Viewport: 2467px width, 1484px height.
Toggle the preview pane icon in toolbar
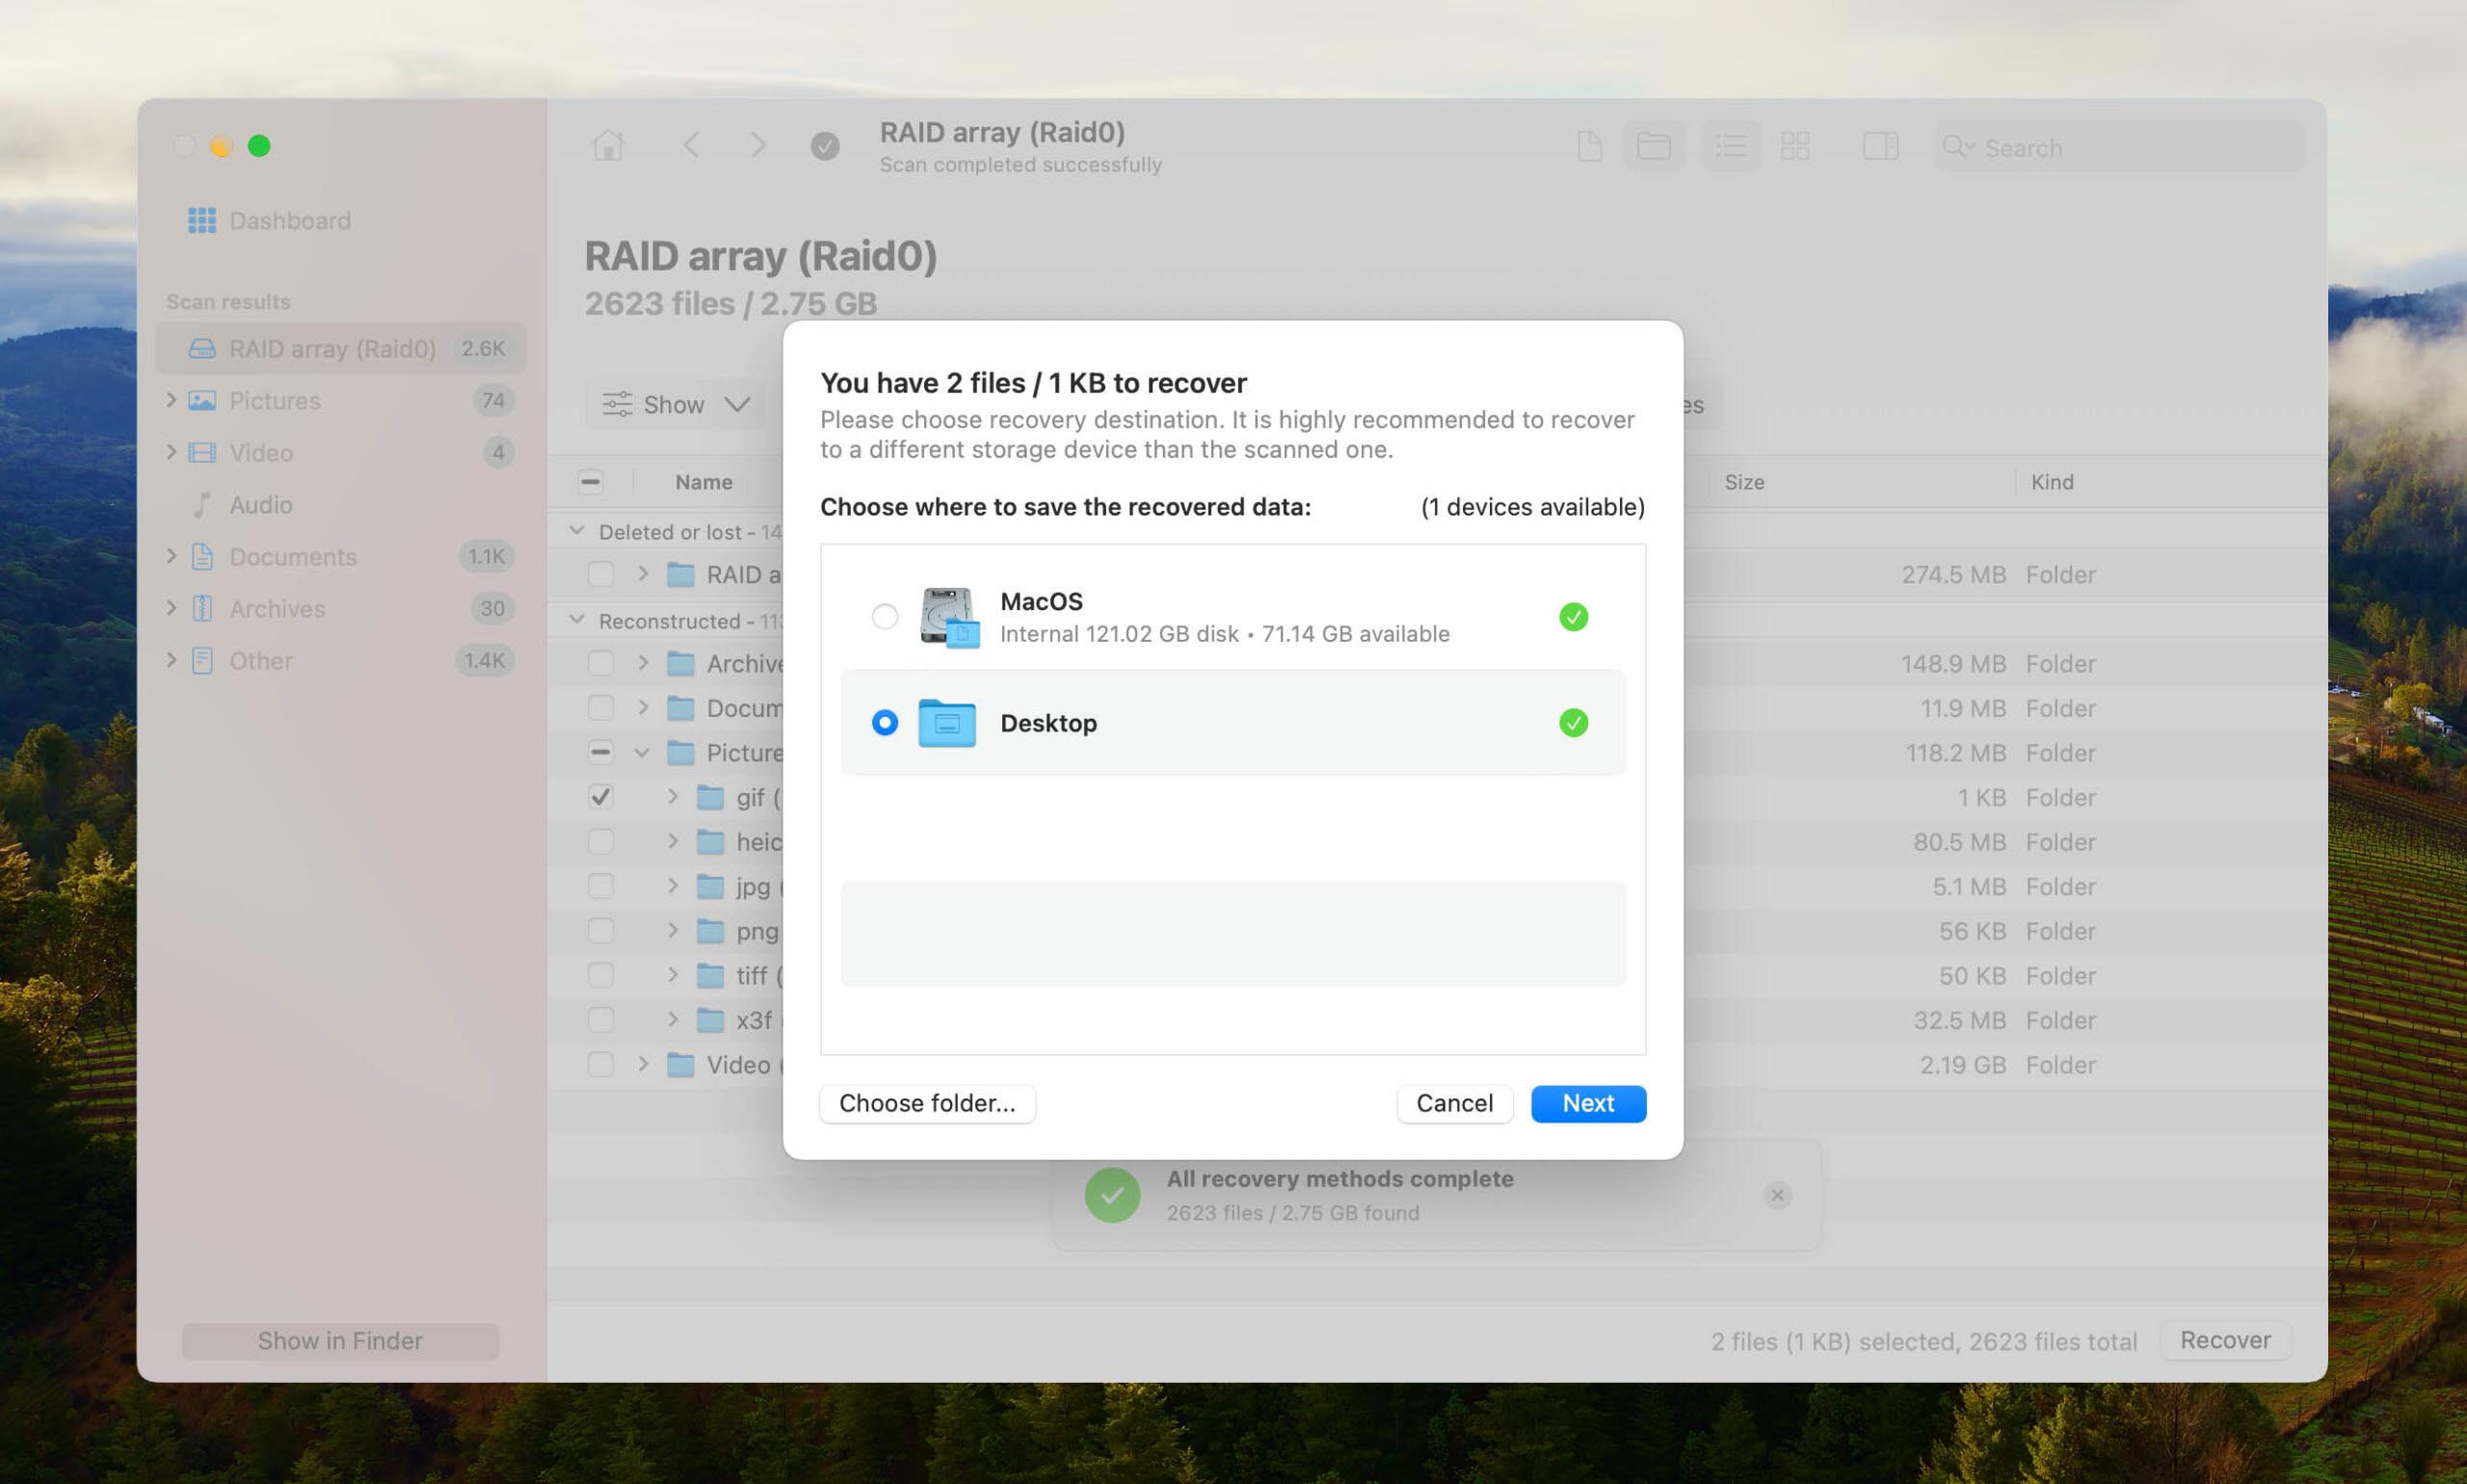pyautogui.click(x=1879, y=146)
